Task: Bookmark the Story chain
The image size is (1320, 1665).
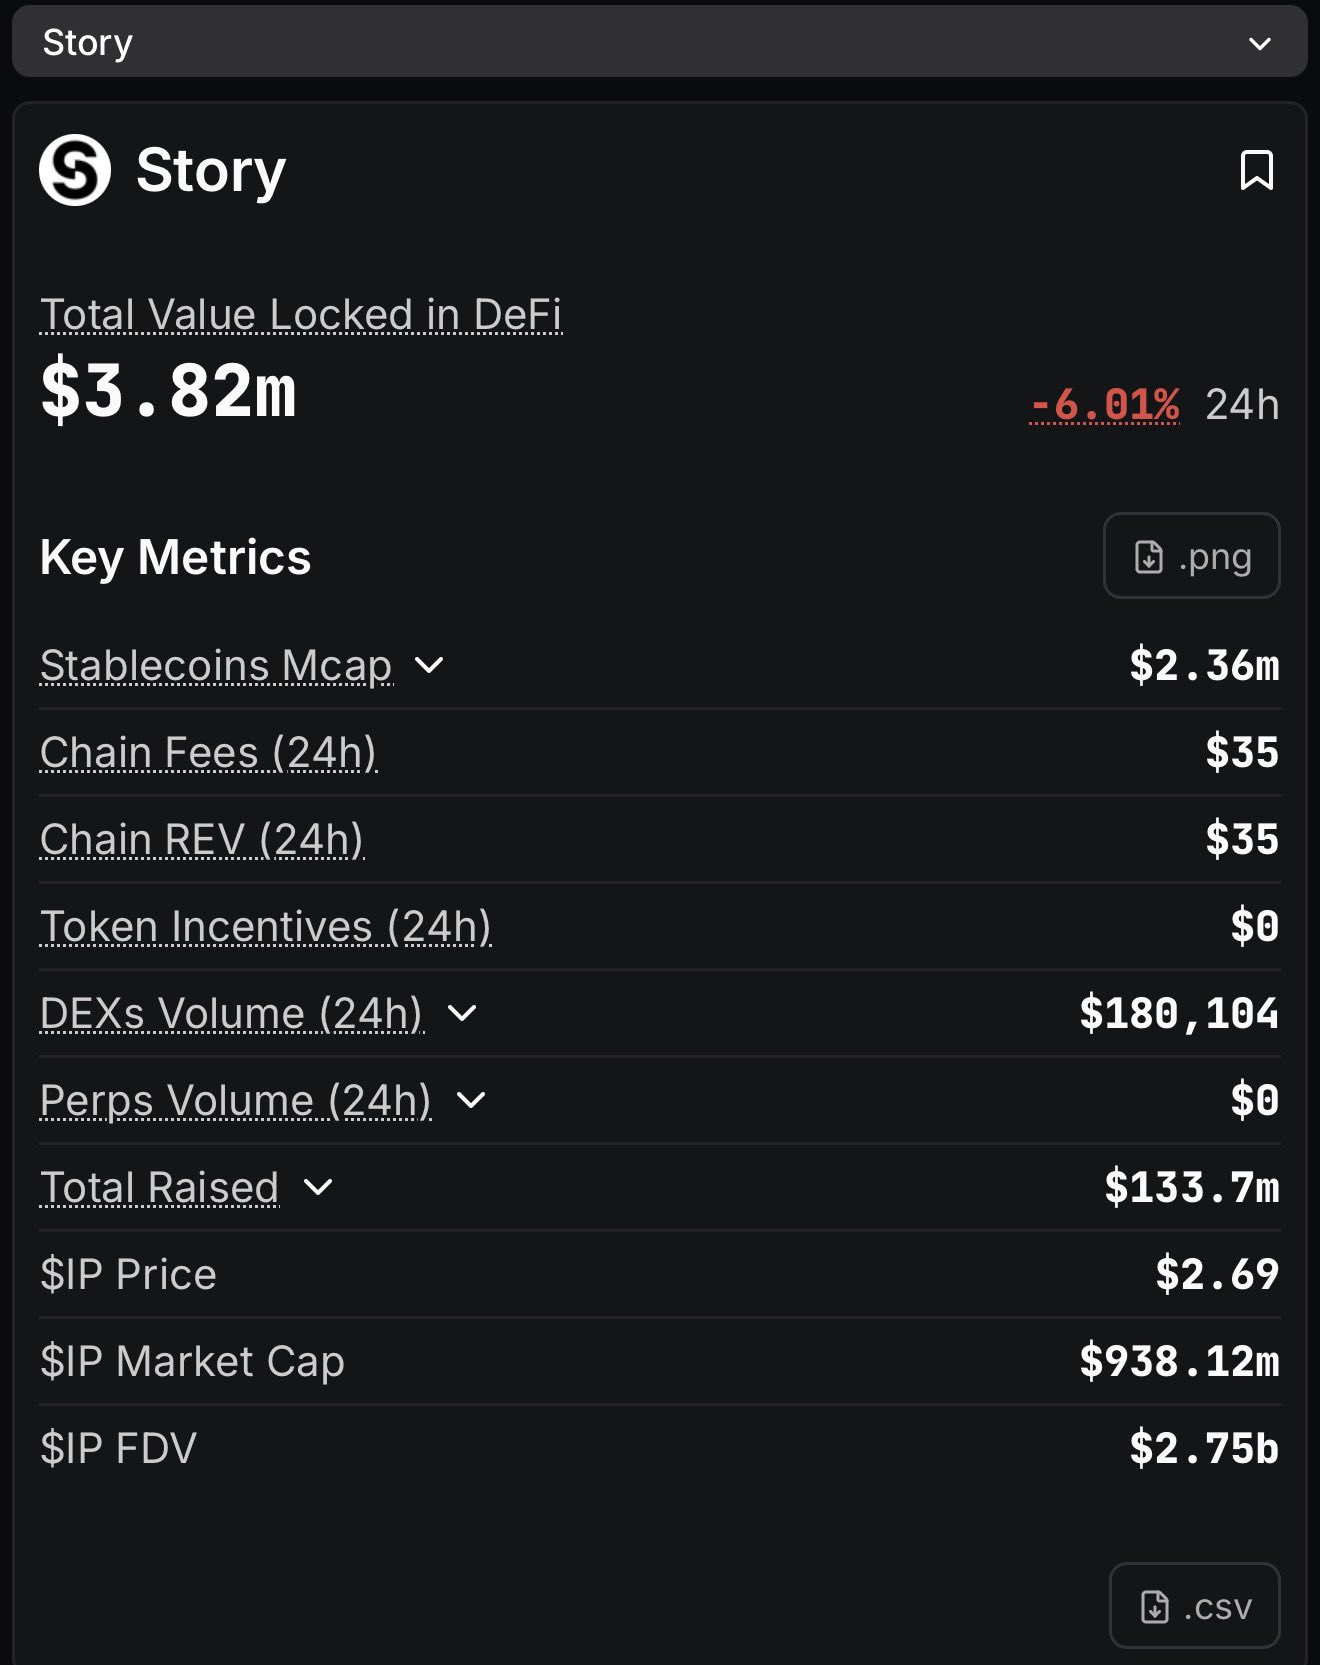Action: [x=1256, y=170]
